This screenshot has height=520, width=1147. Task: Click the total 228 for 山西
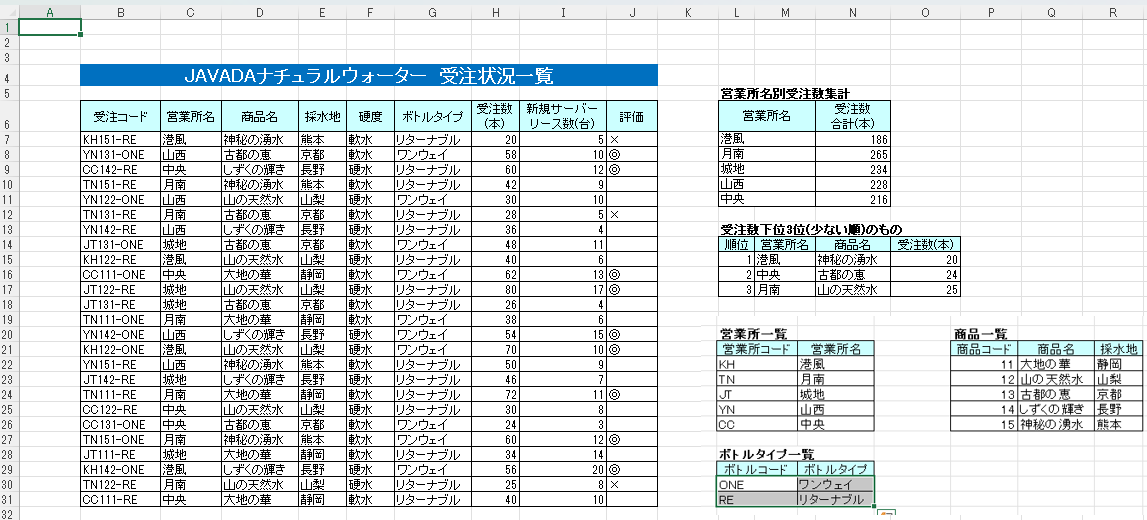tap(852, 184)
